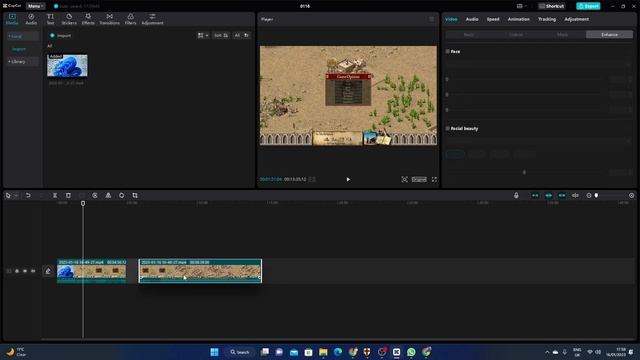This screenshot has height=360, width=640.
Task: Open the Text tool panel
Action: coord(50,19)
